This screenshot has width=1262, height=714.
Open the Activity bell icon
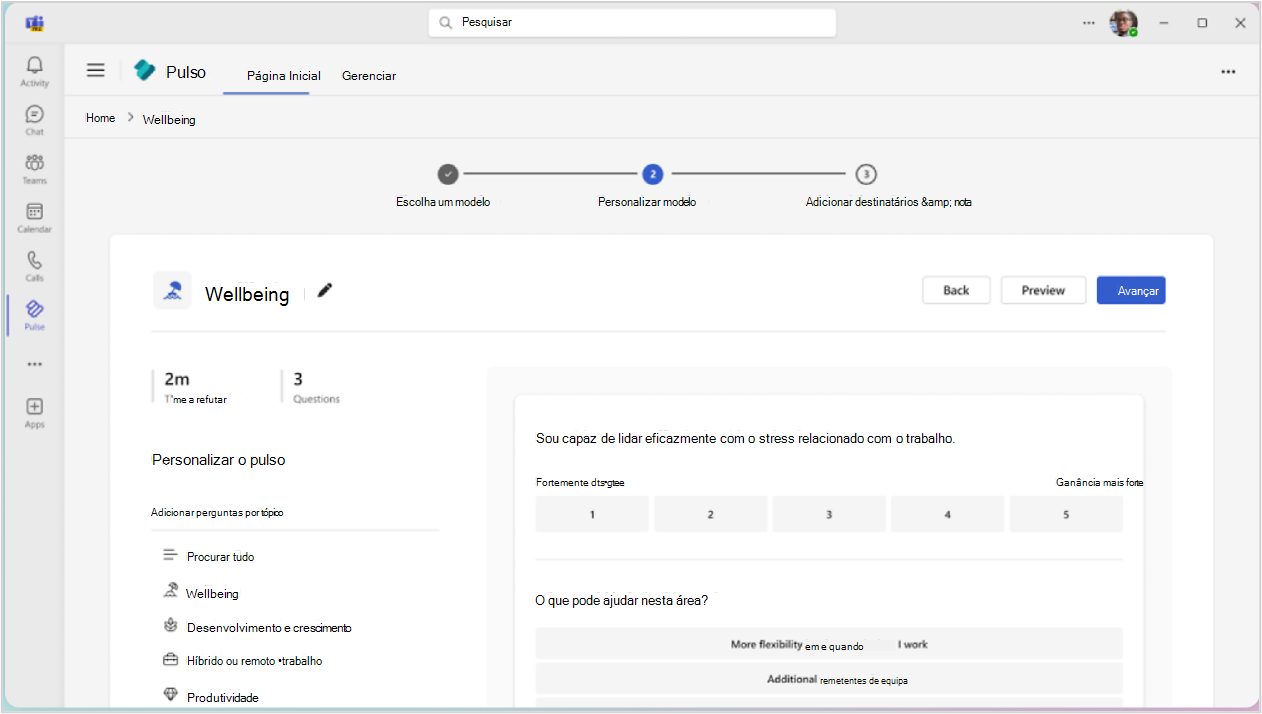(x=34, y=67)
